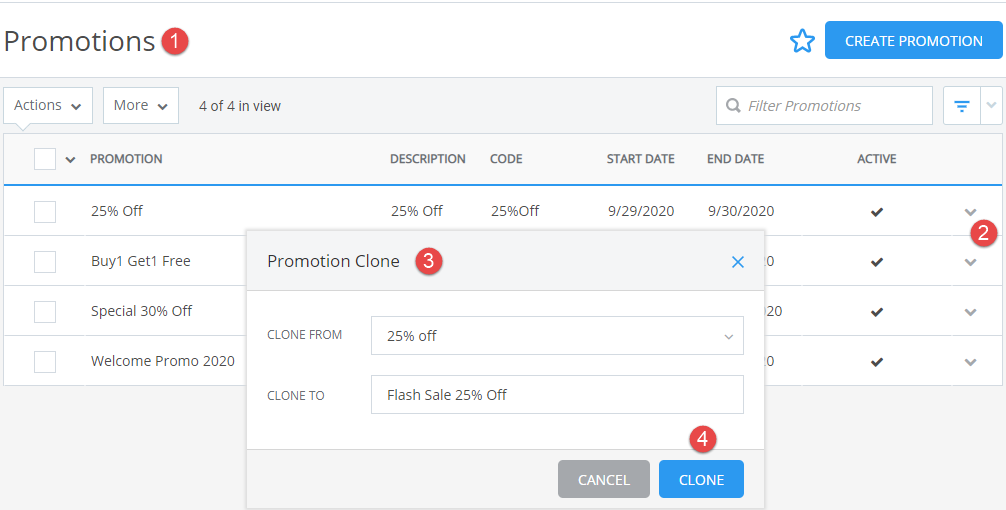Expand row menu chevron for Welcome Promo 2020
This screenshot has width=1006, height=510.
[x=970, y=362]
